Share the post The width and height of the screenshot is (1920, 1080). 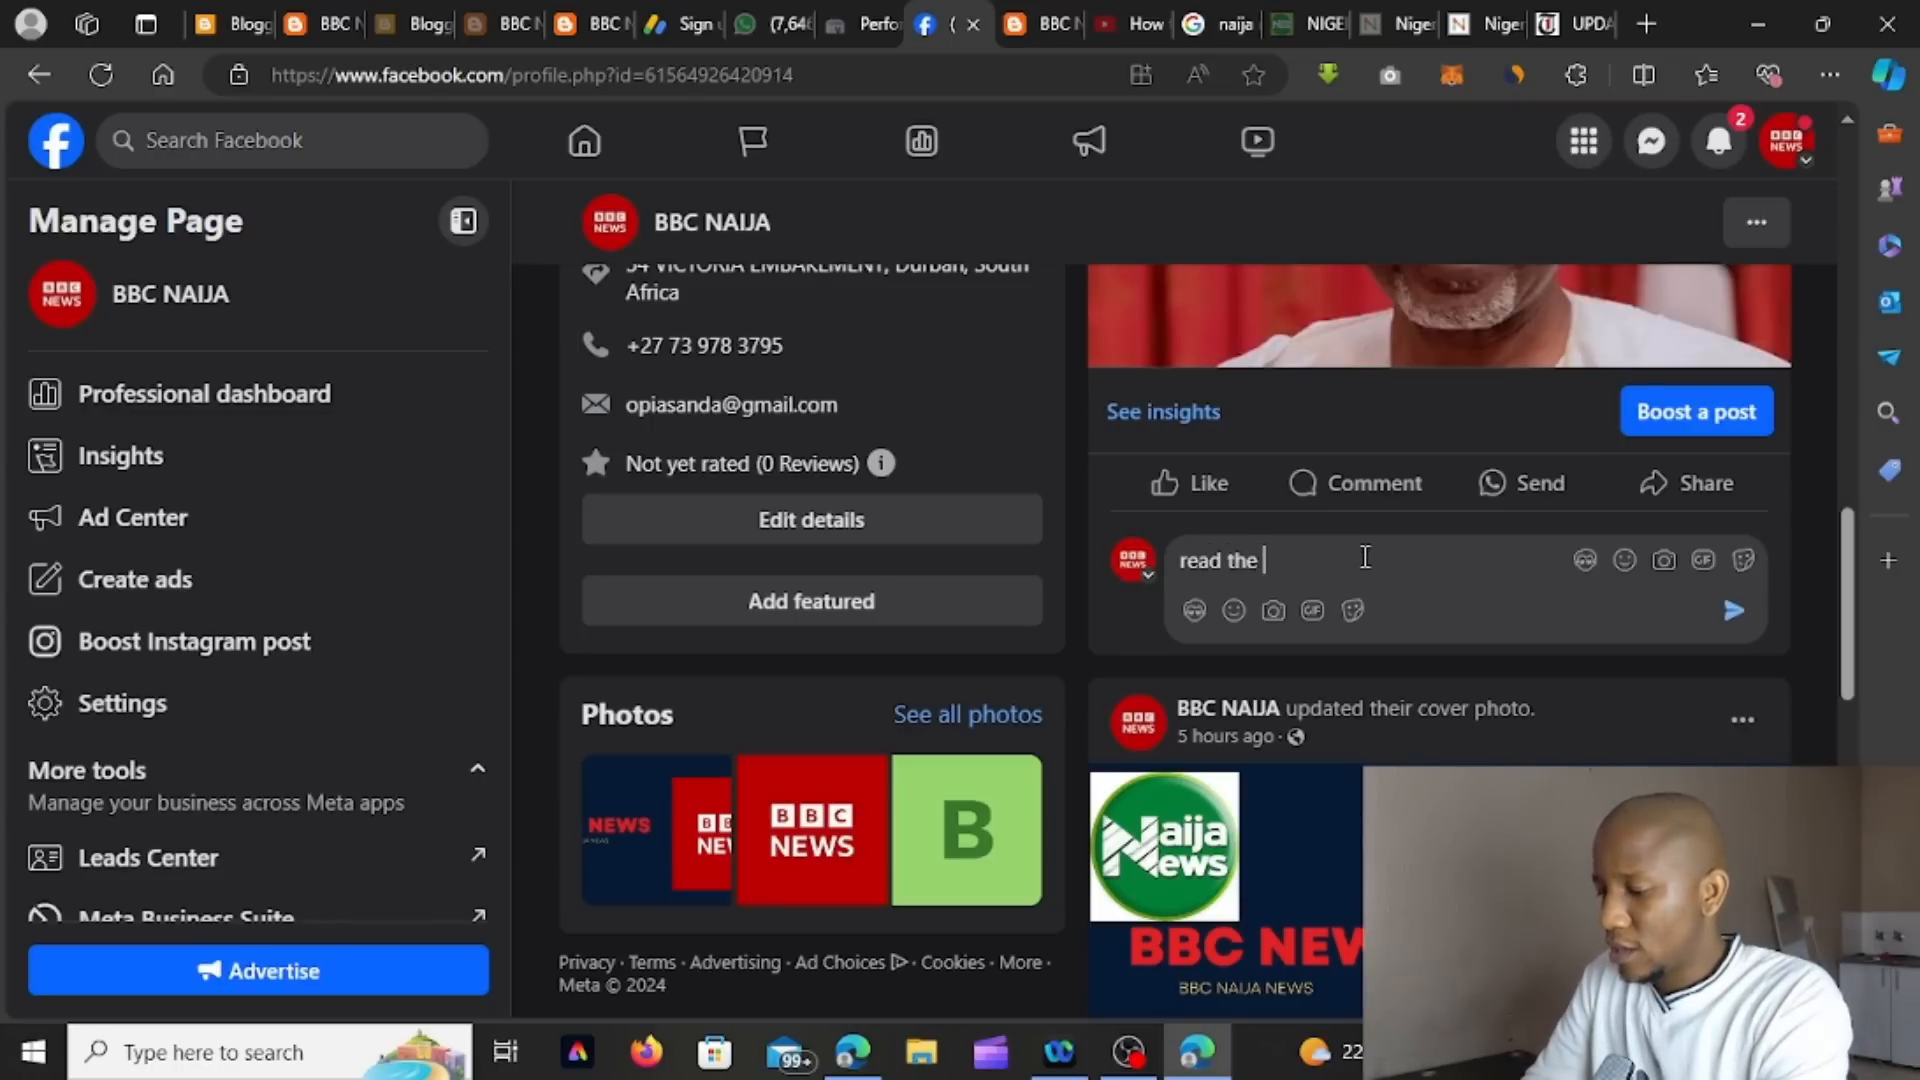coord(1686,483)
